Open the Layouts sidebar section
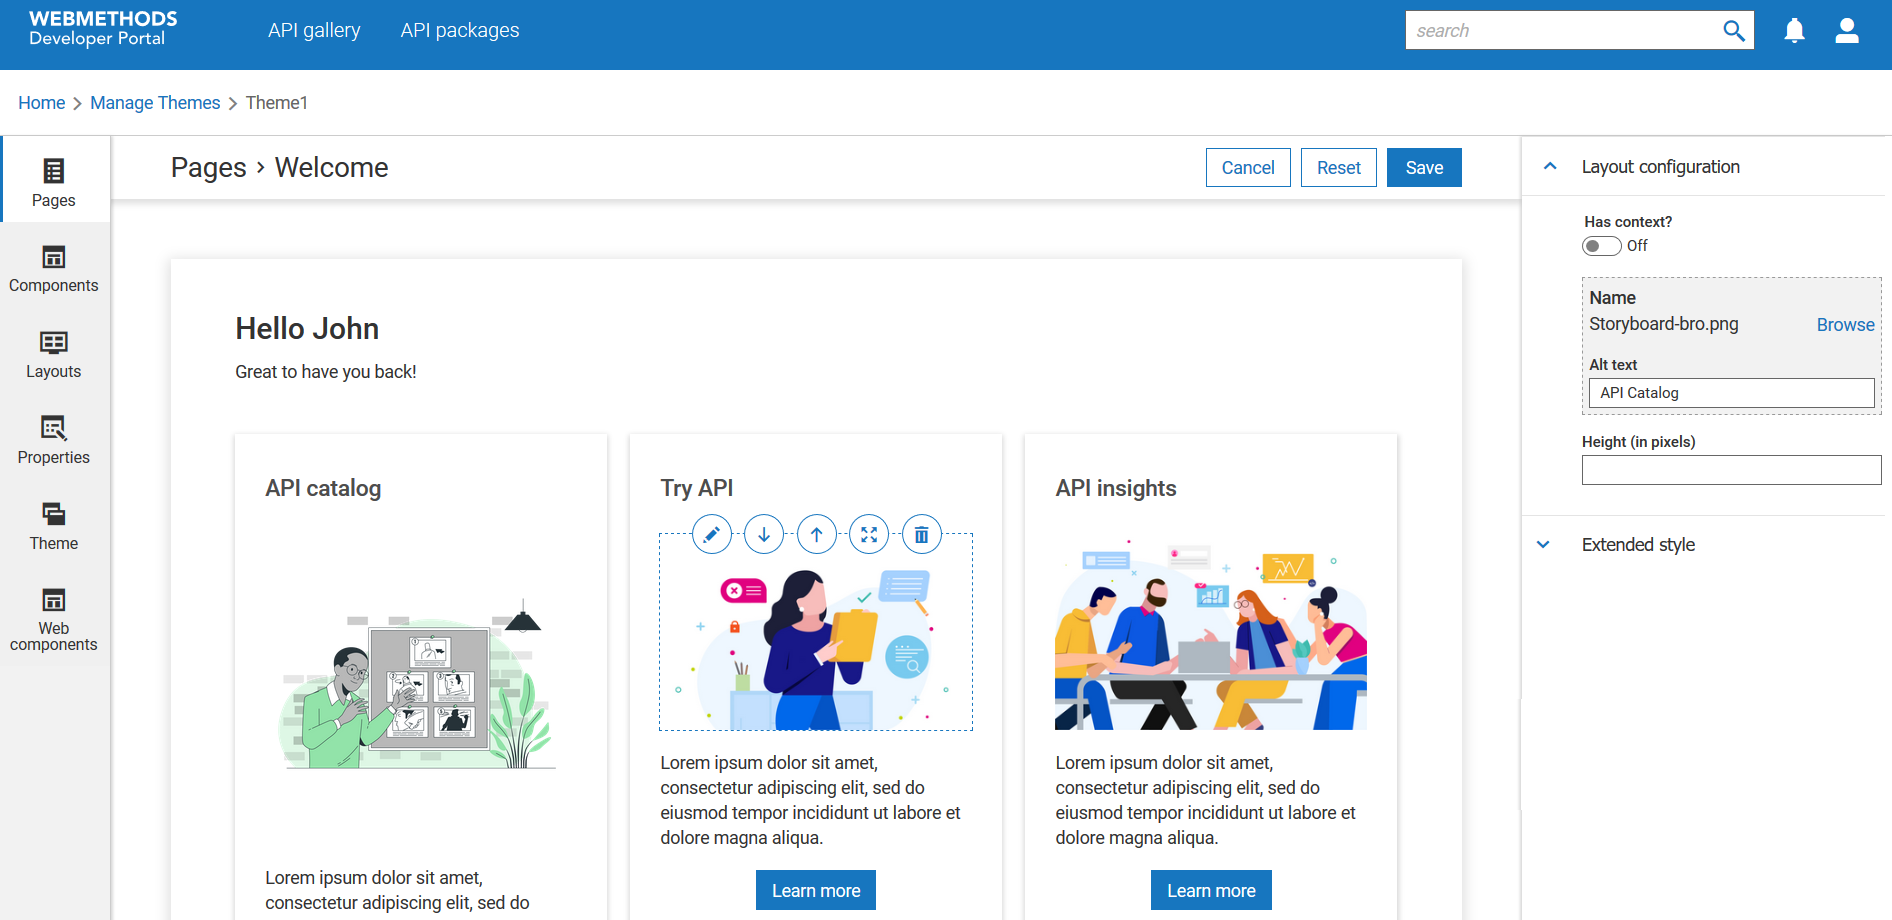 (54, 354)
